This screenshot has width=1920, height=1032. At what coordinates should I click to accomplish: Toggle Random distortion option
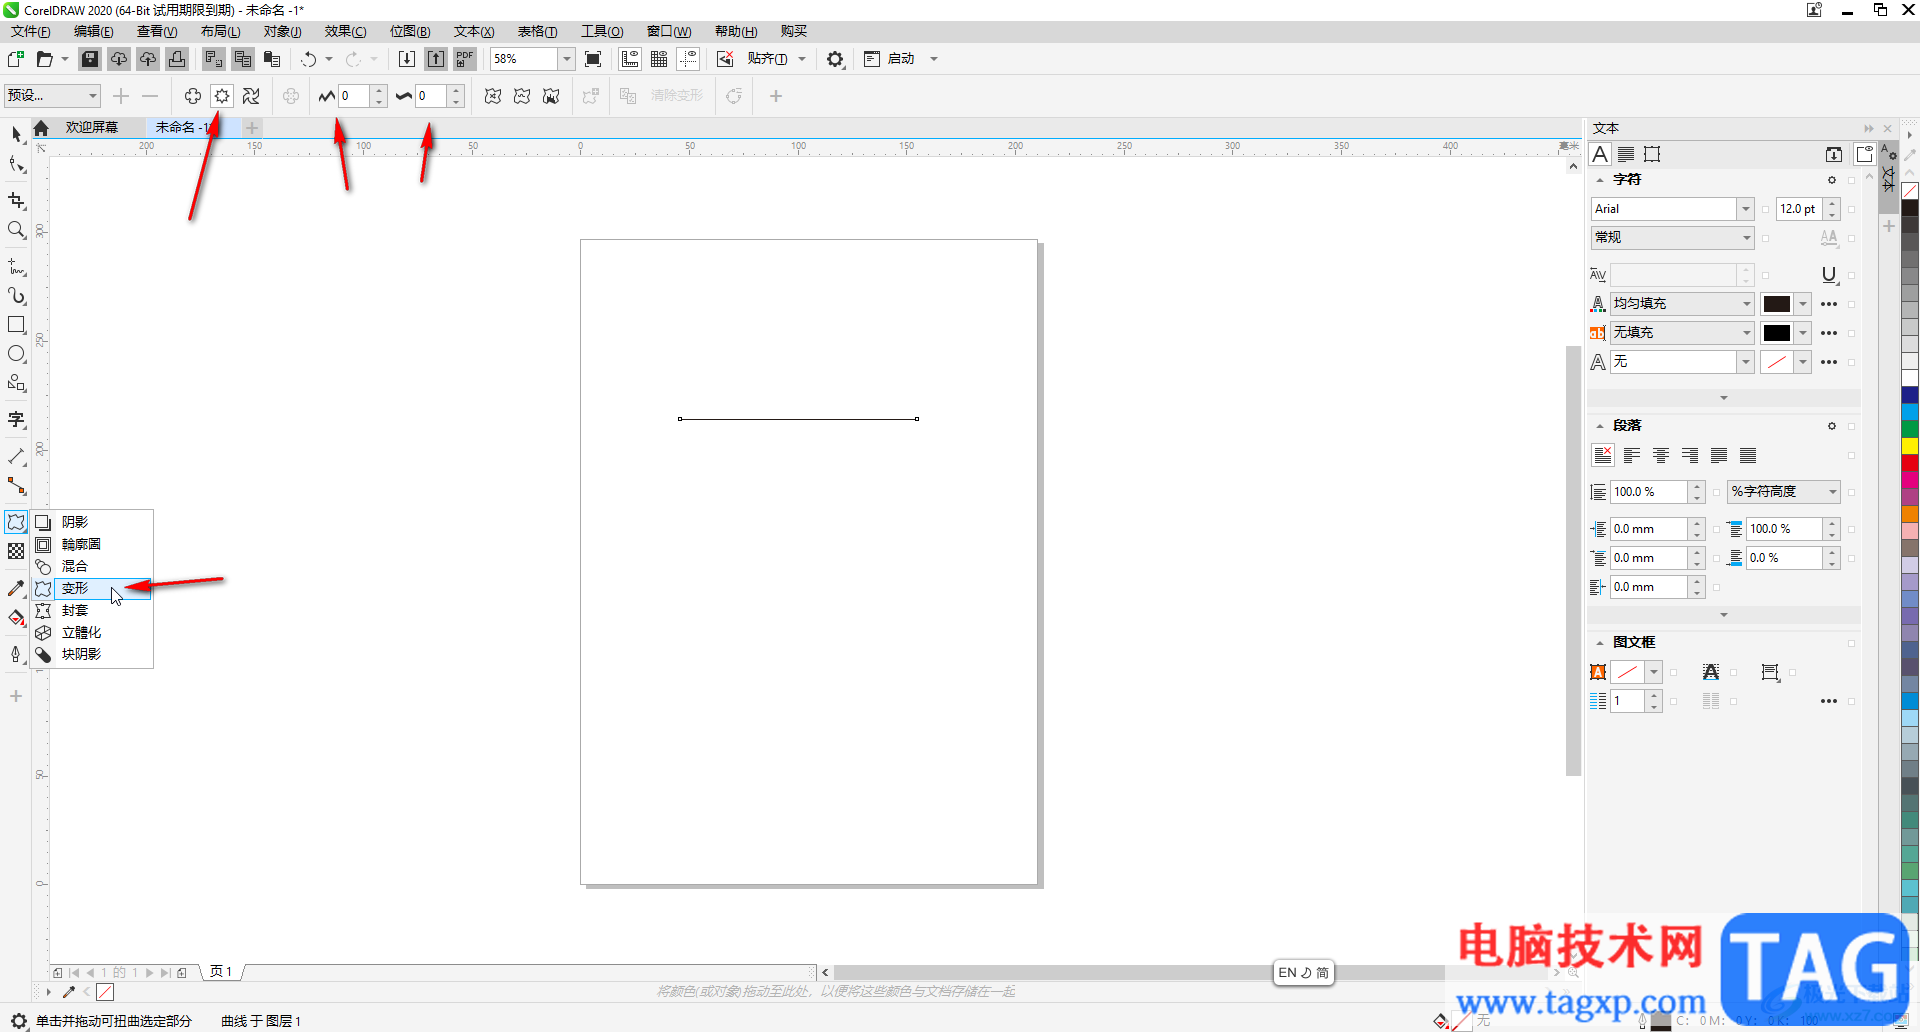493,96
